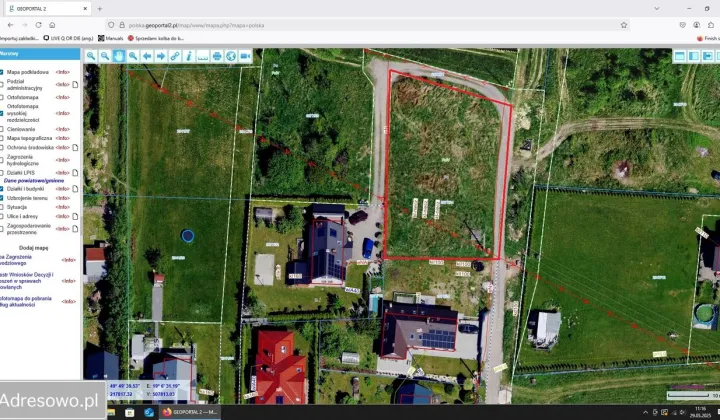720x420 pixels.
Task: Open document icon next to Ulice i adresy
Action: coord(75,216)
